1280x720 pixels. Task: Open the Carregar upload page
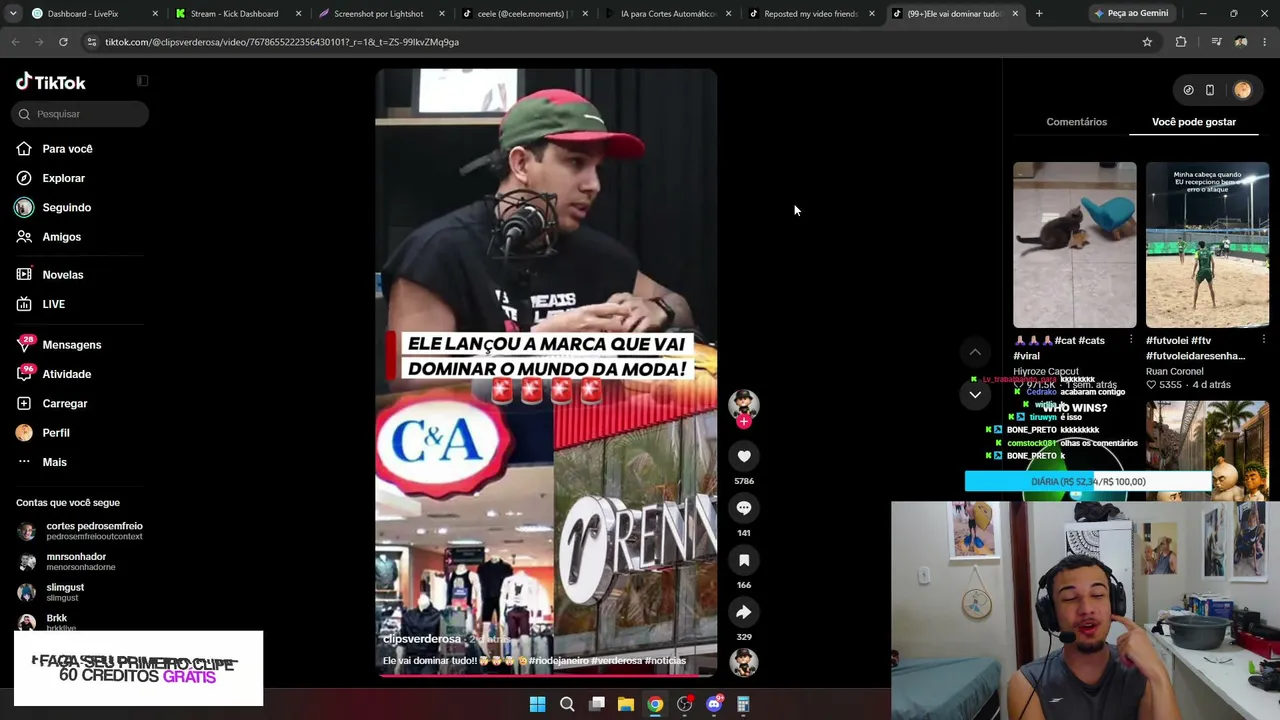coord(65,403)
